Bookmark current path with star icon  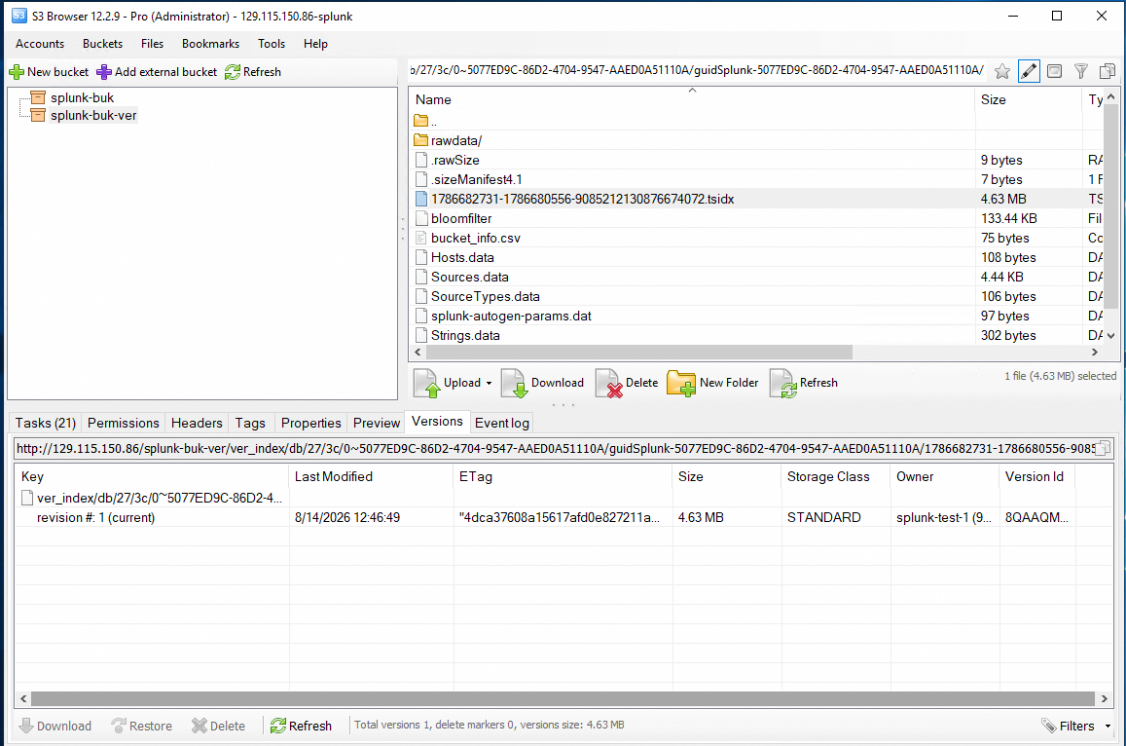tap(1002, 71)
